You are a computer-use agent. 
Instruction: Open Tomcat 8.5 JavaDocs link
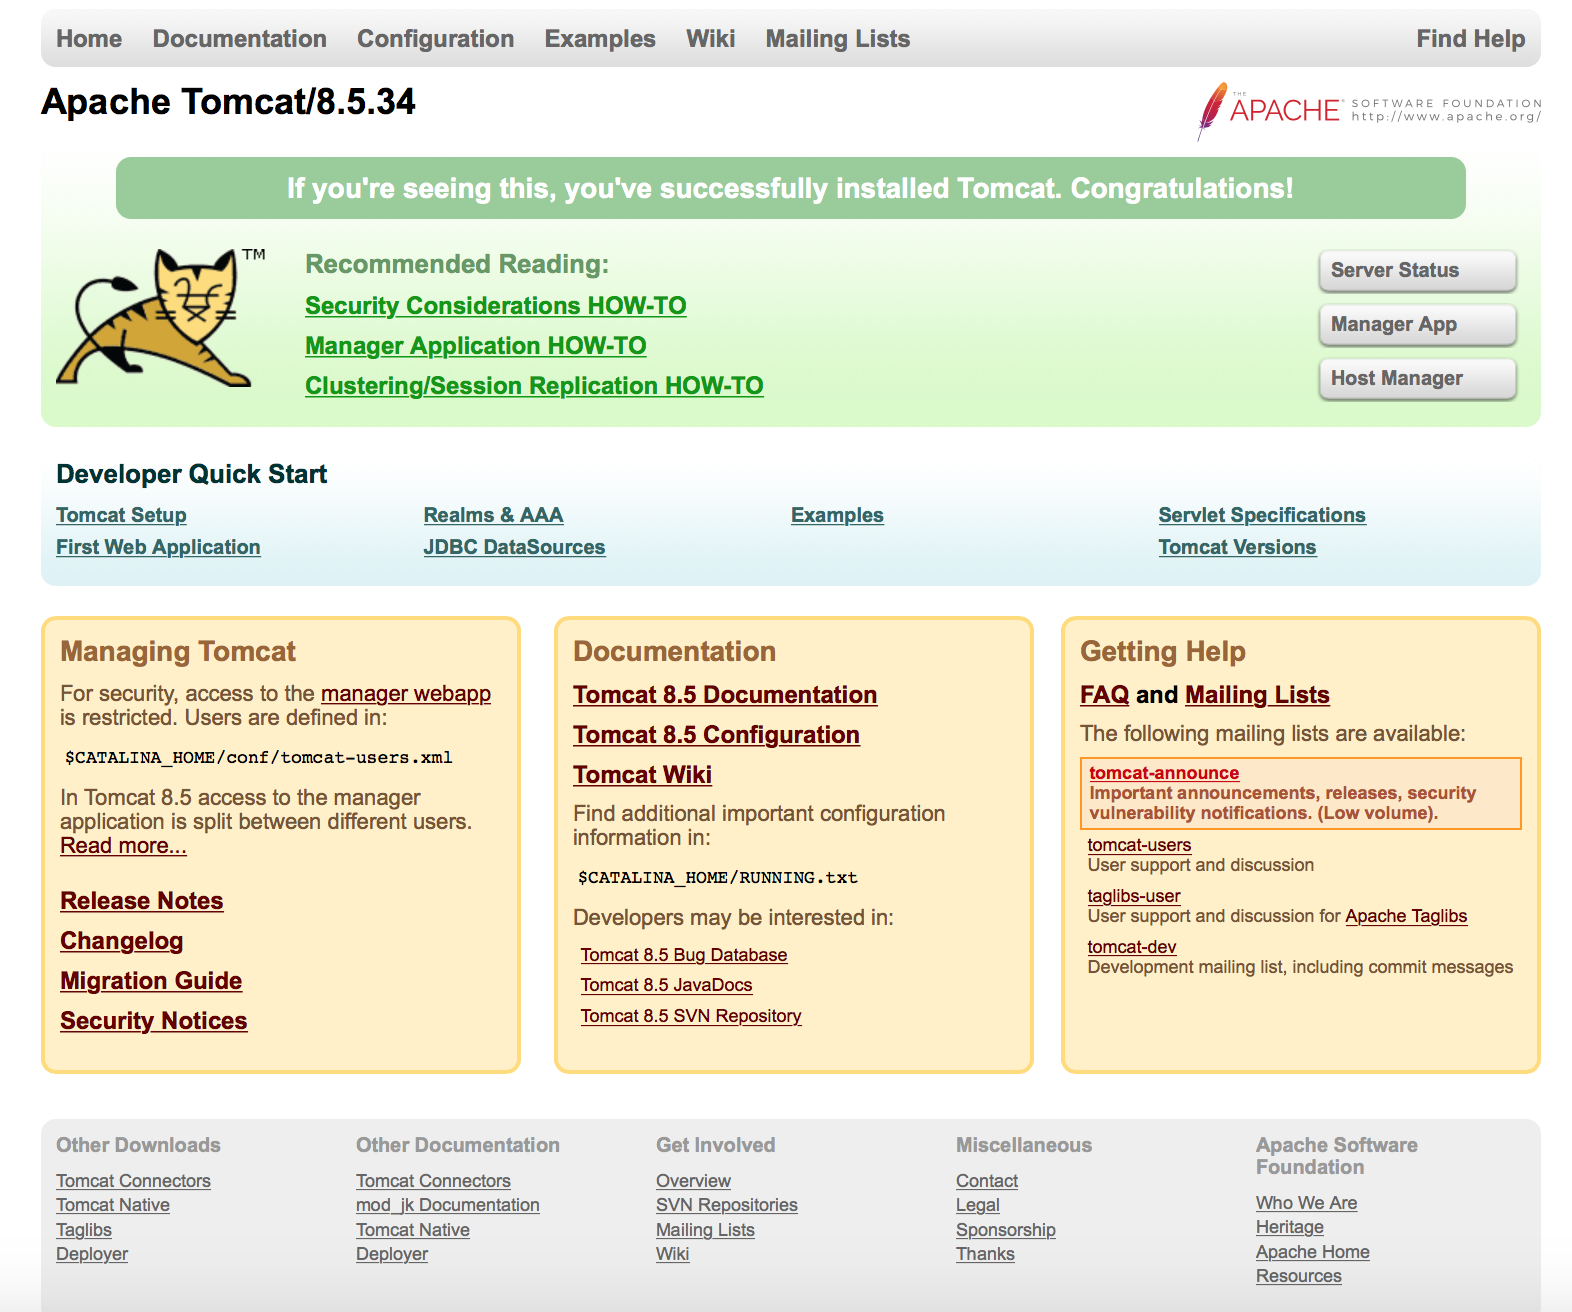click(667, 985)
